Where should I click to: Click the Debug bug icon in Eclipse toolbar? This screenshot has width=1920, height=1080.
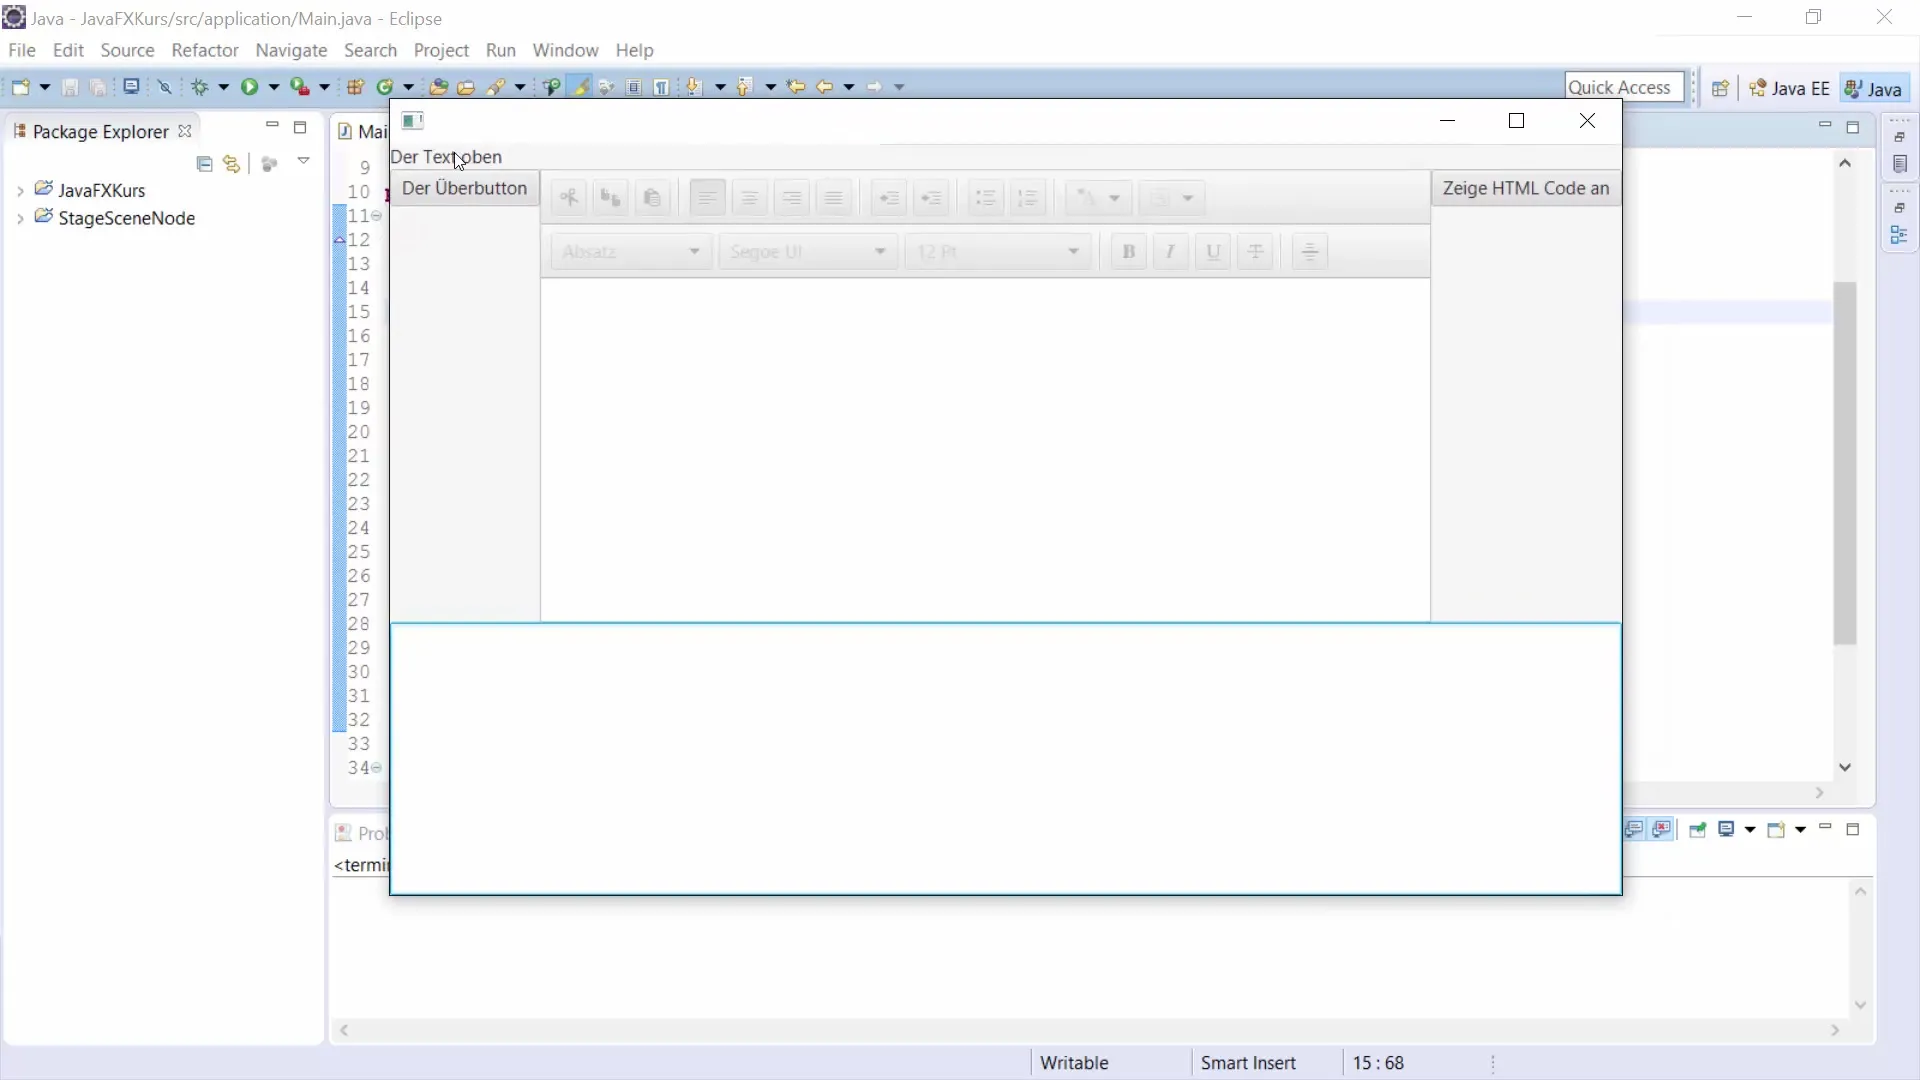pyautogui.click(x=200, y=87)
